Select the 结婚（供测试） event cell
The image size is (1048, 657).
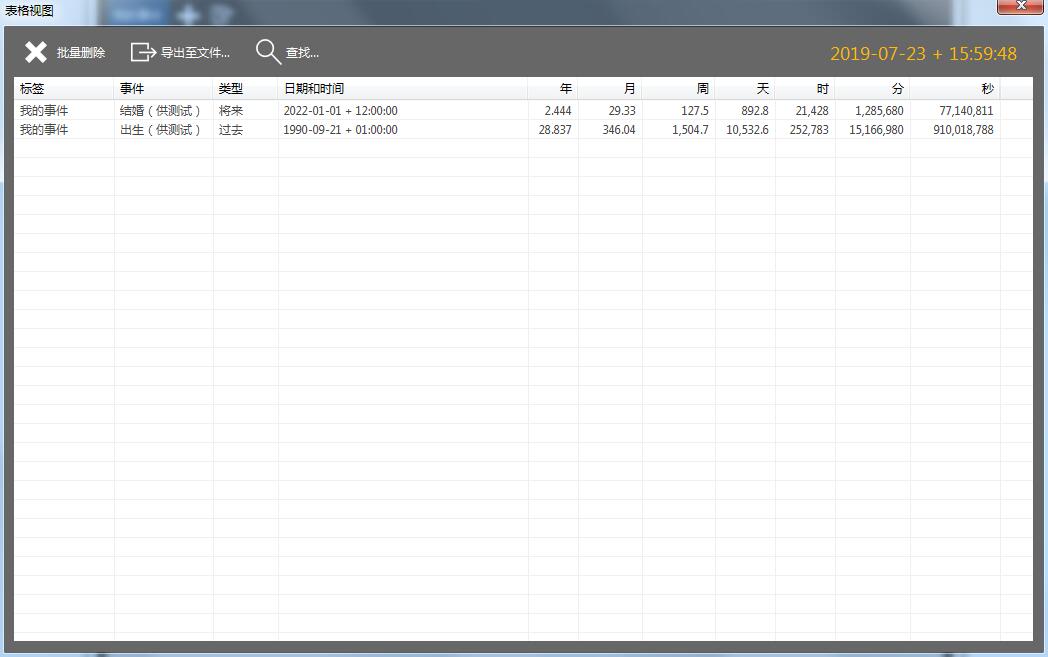tap(160, 111)
